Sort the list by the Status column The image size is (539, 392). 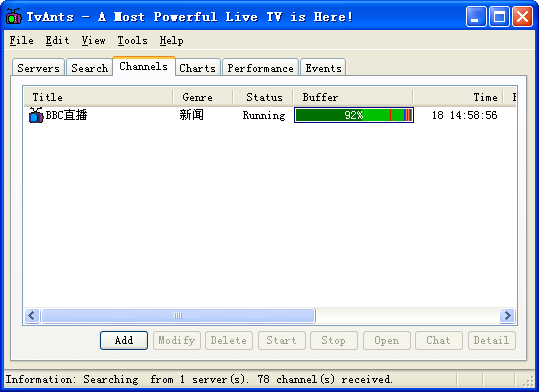pyautogui.click(x=264, y=97)
